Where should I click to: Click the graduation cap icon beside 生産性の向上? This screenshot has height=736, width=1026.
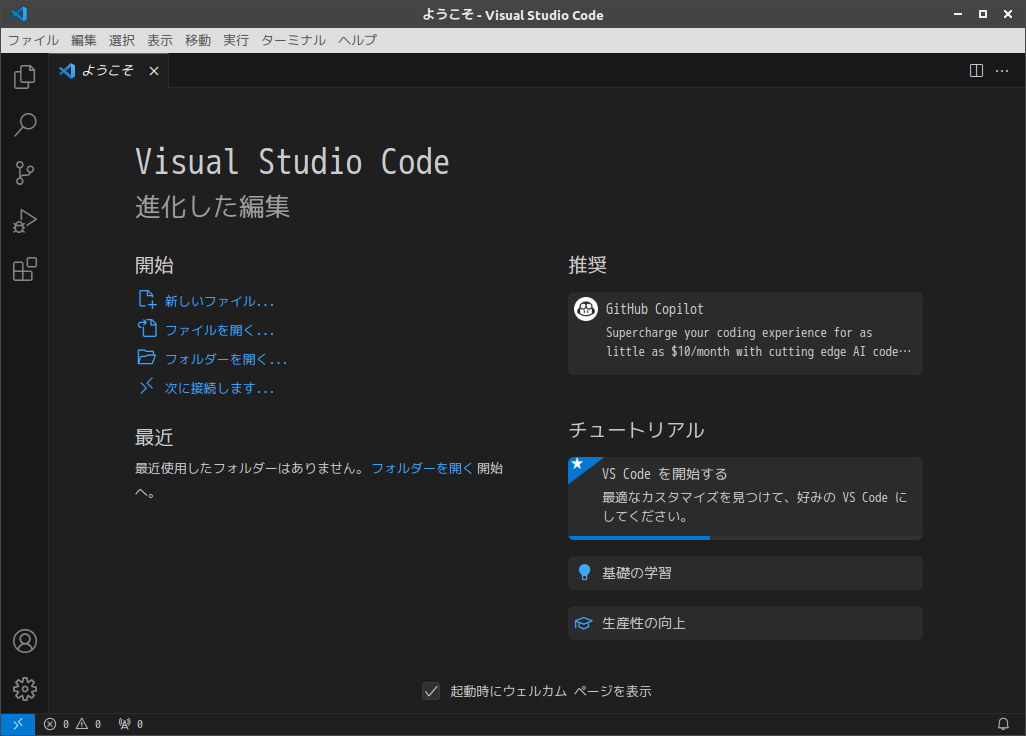[x=583, y=623]
